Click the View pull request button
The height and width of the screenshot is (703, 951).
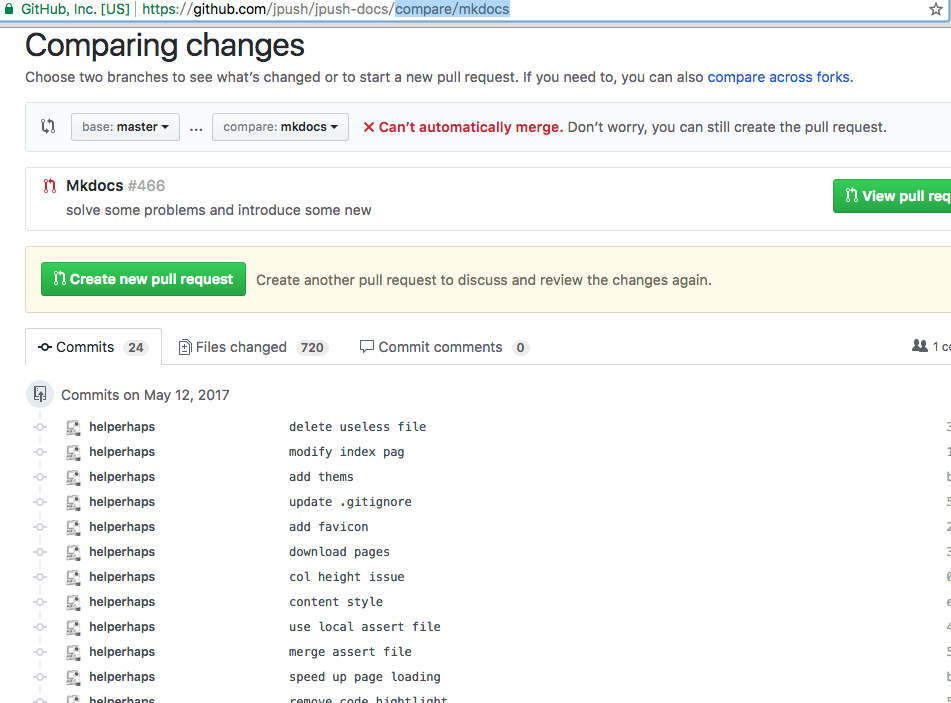click(893, 196)
